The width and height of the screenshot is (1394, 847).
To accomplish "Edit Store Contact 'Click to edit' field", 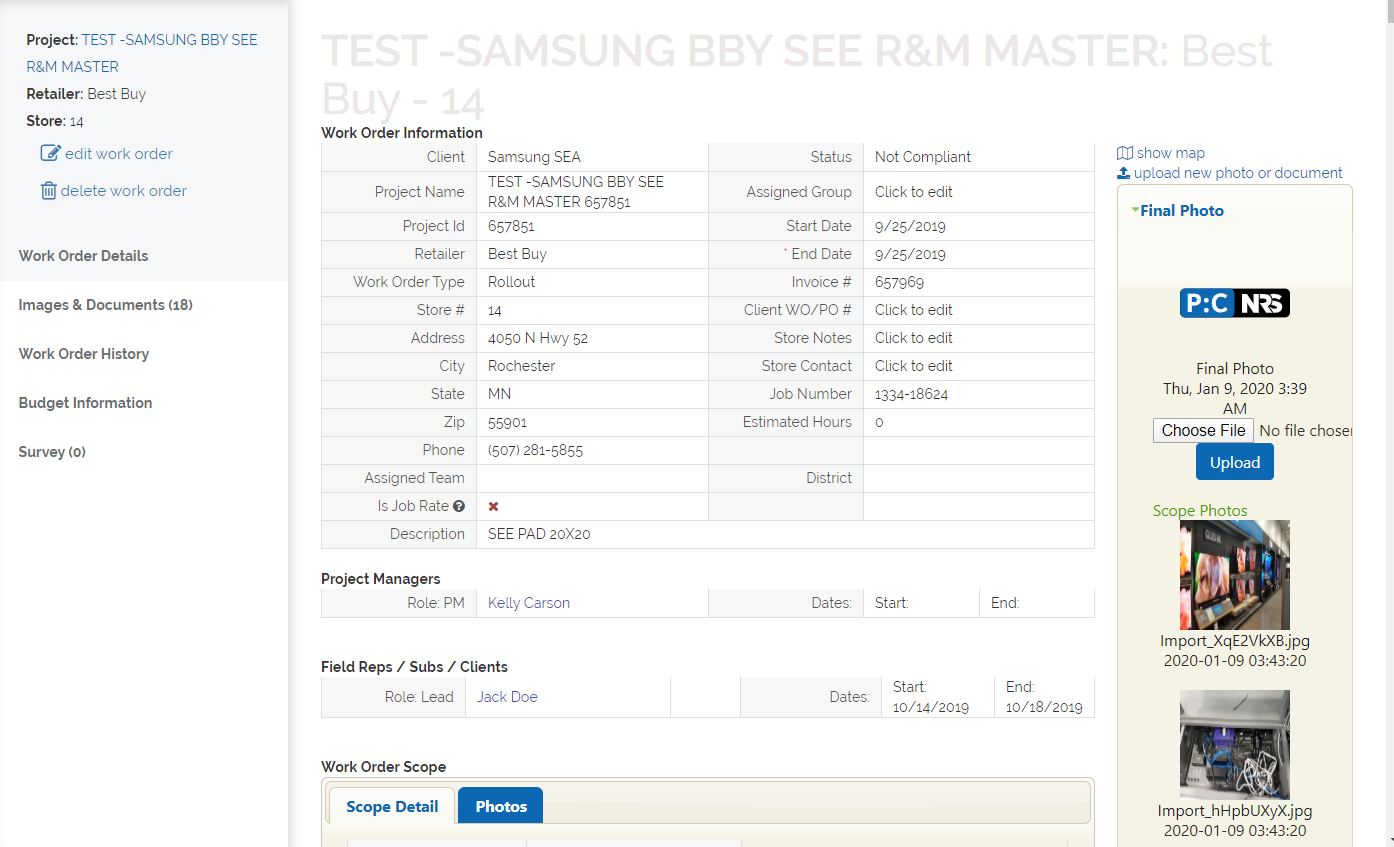I will coord(914,366).
